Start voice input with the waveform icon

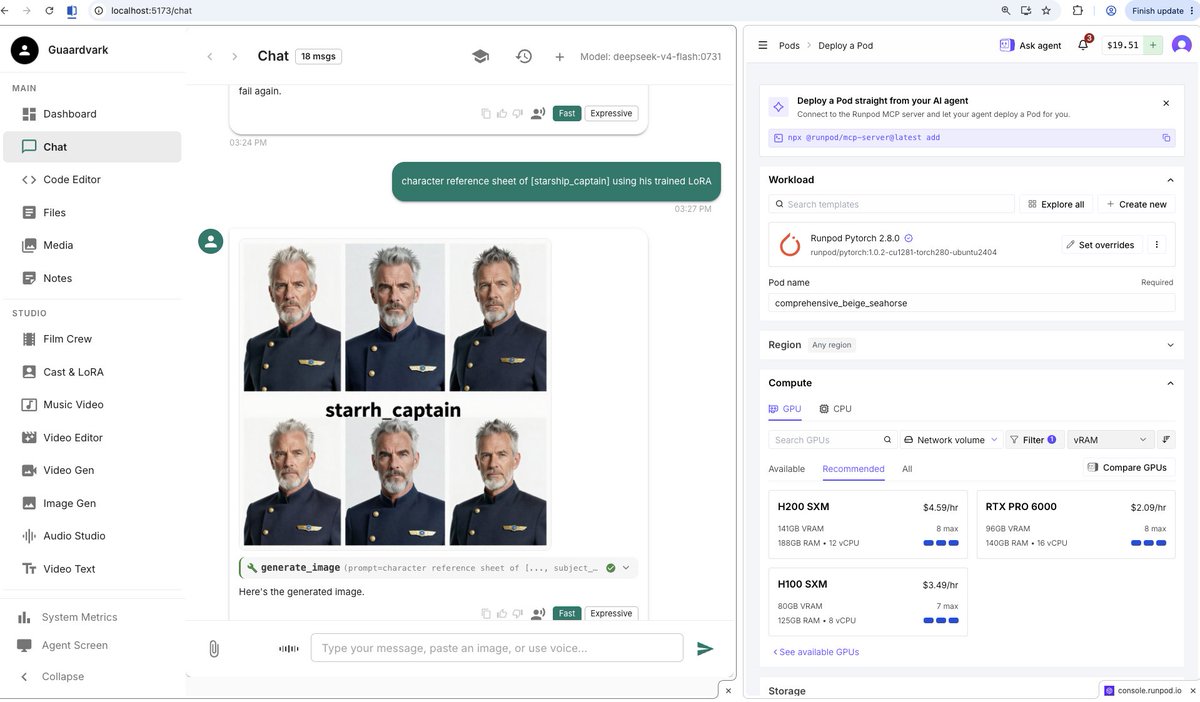point(289,648)
